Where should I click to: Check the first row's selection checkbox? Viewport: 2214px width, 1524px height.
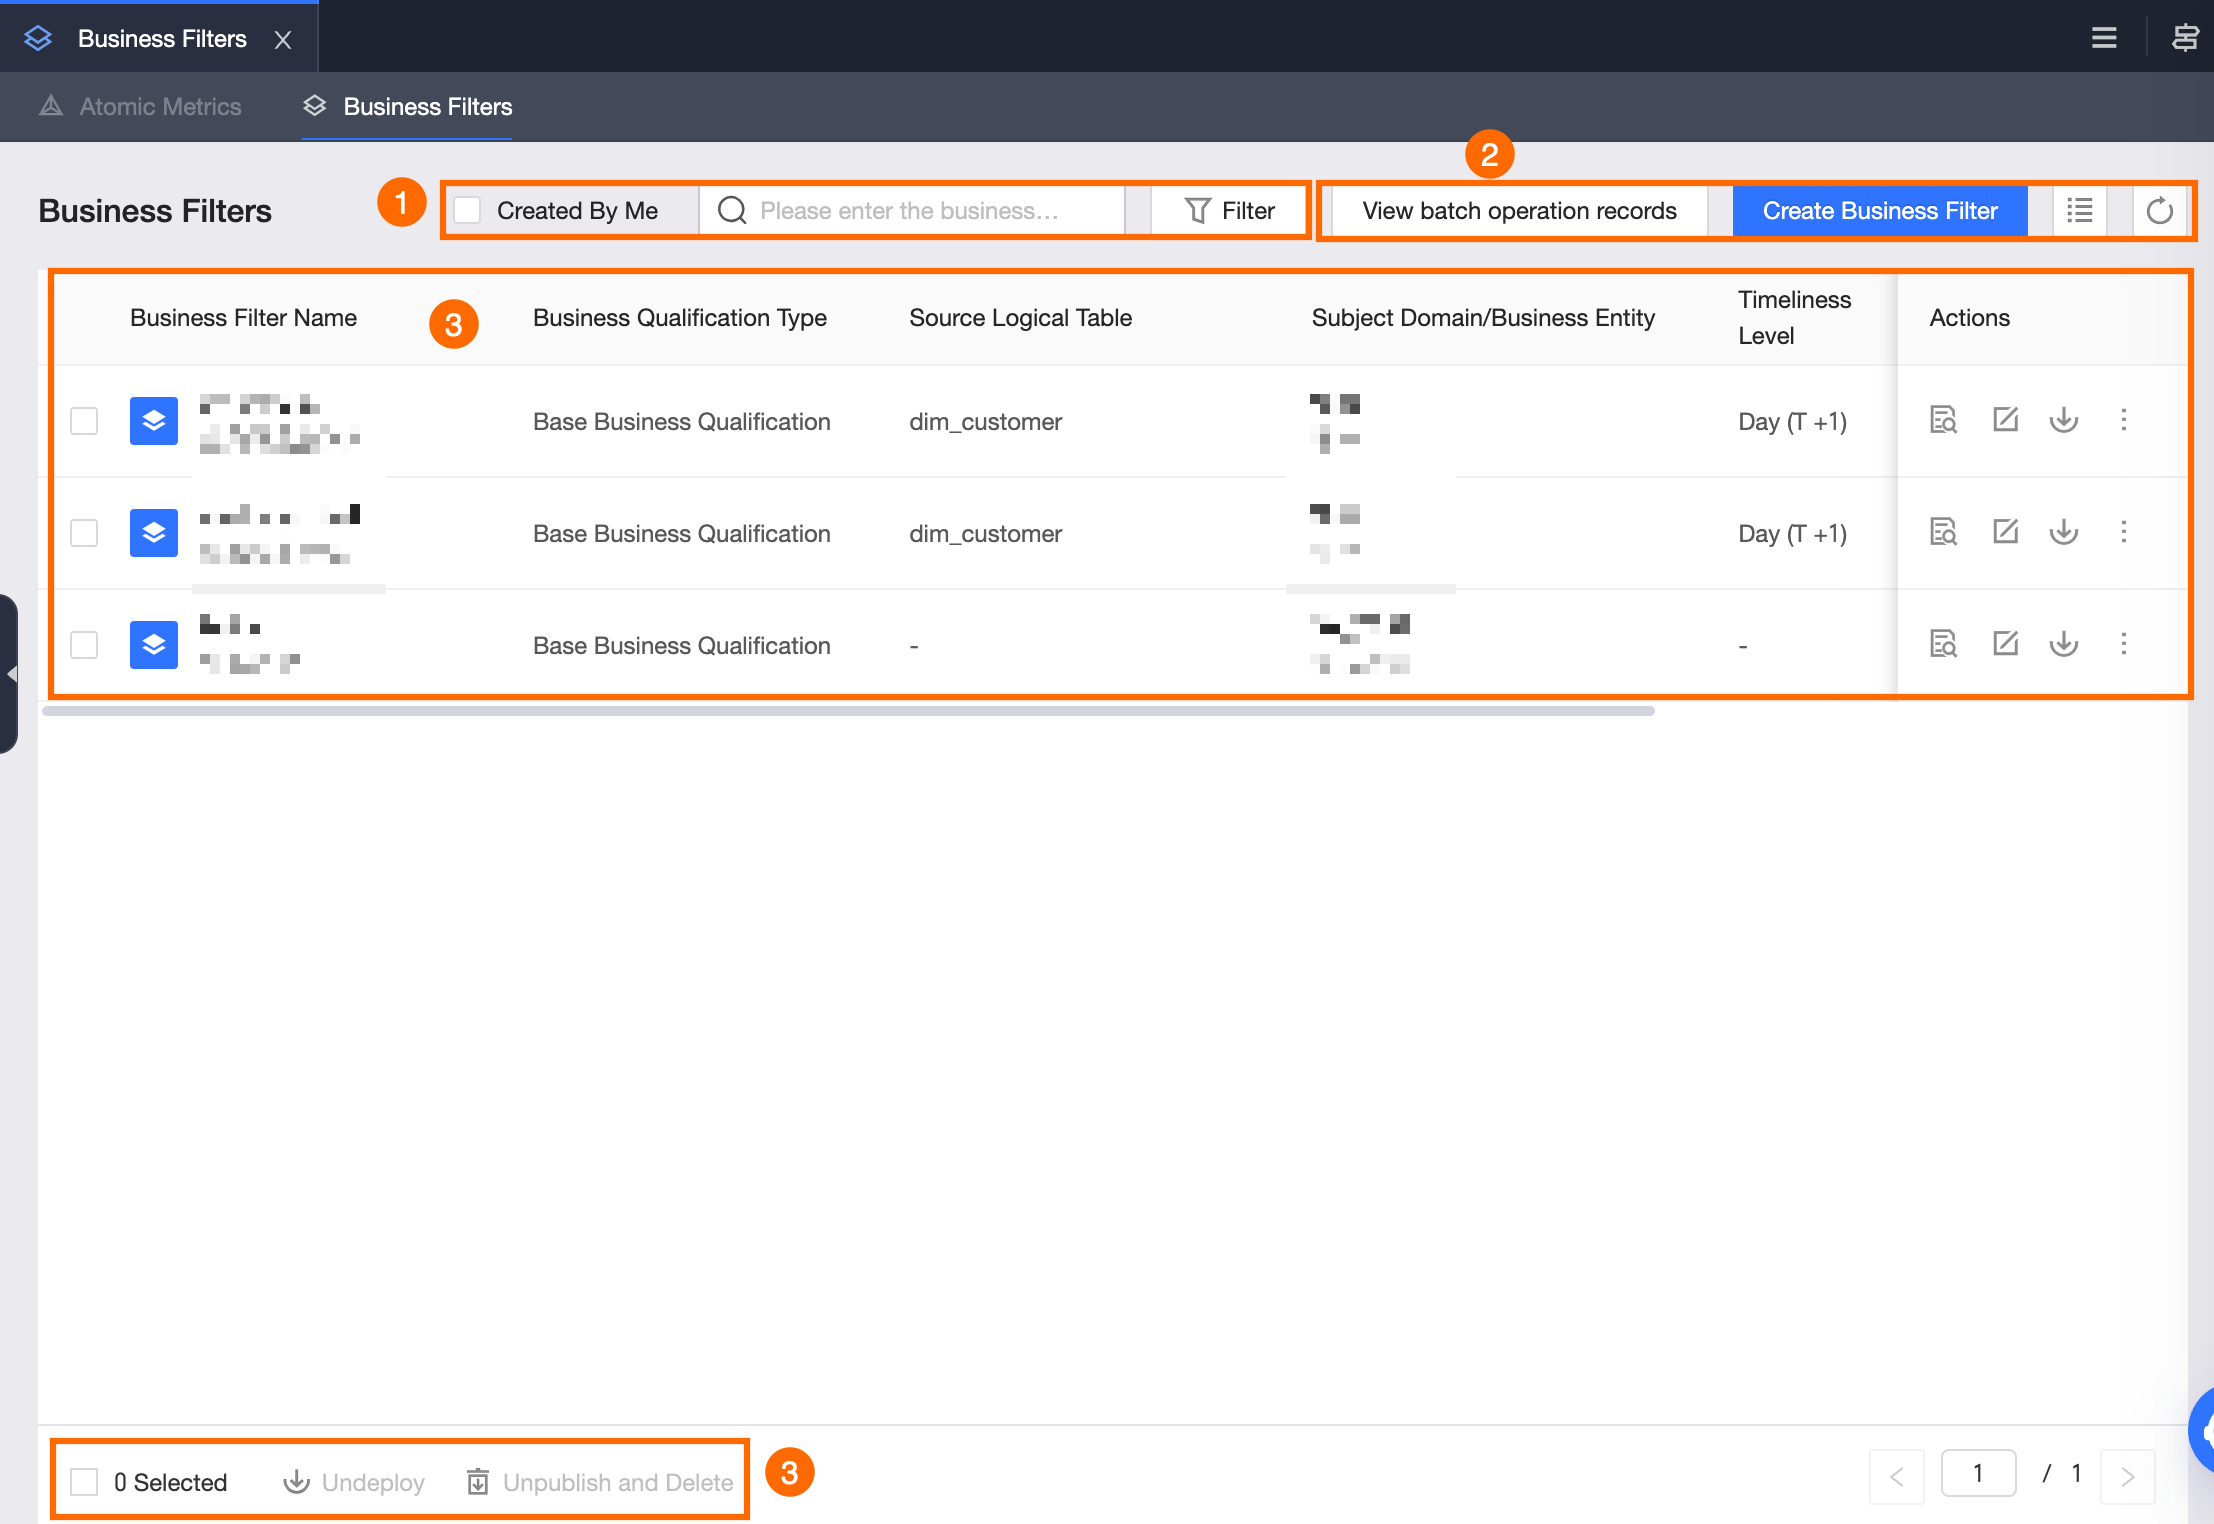[84, 421]
